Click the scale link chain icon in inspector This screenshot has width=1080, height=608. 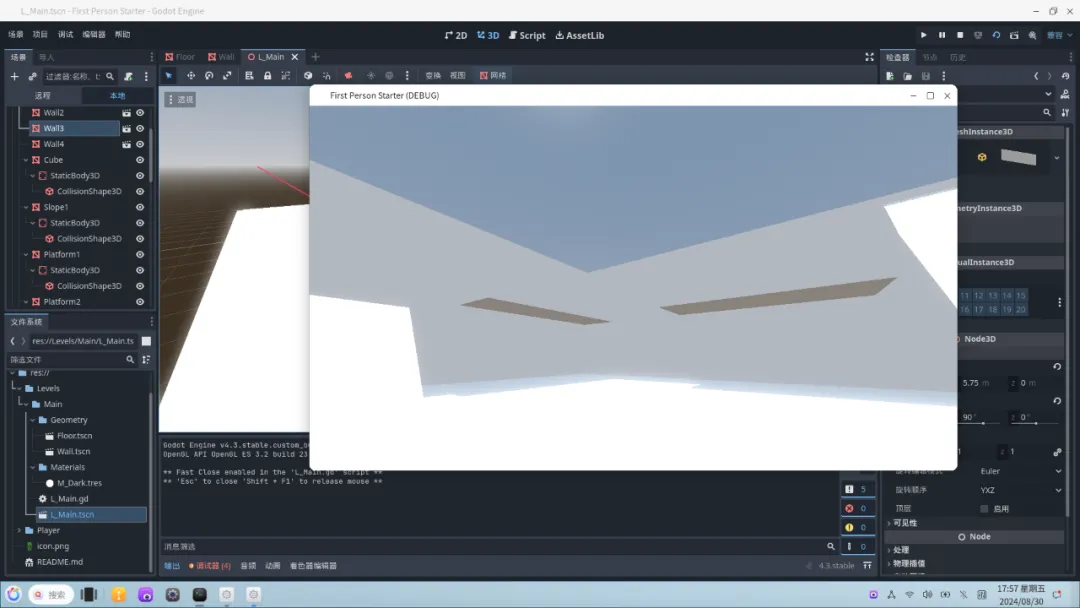[1057, 452]
